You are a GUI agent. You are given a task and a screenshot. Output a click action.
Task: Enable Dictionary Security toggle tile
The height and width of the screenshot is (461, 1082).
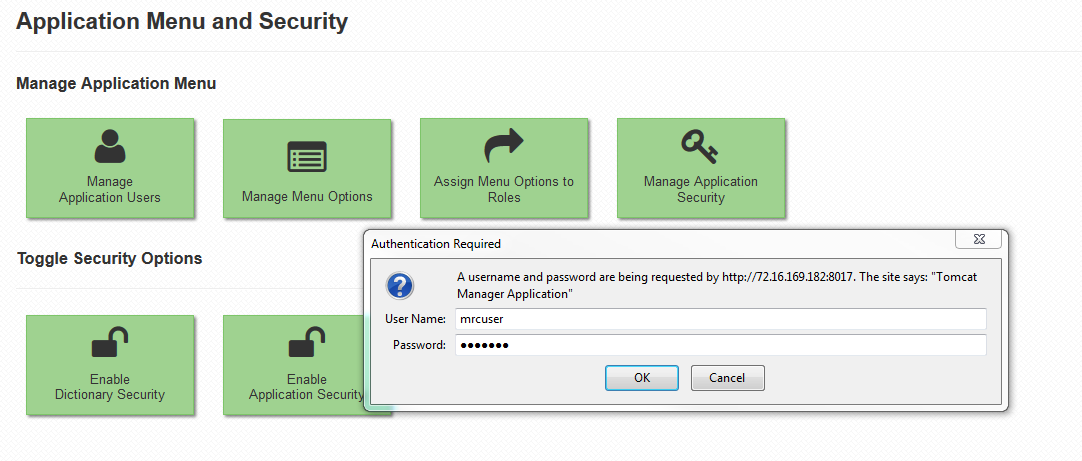[x=110, y=365]
